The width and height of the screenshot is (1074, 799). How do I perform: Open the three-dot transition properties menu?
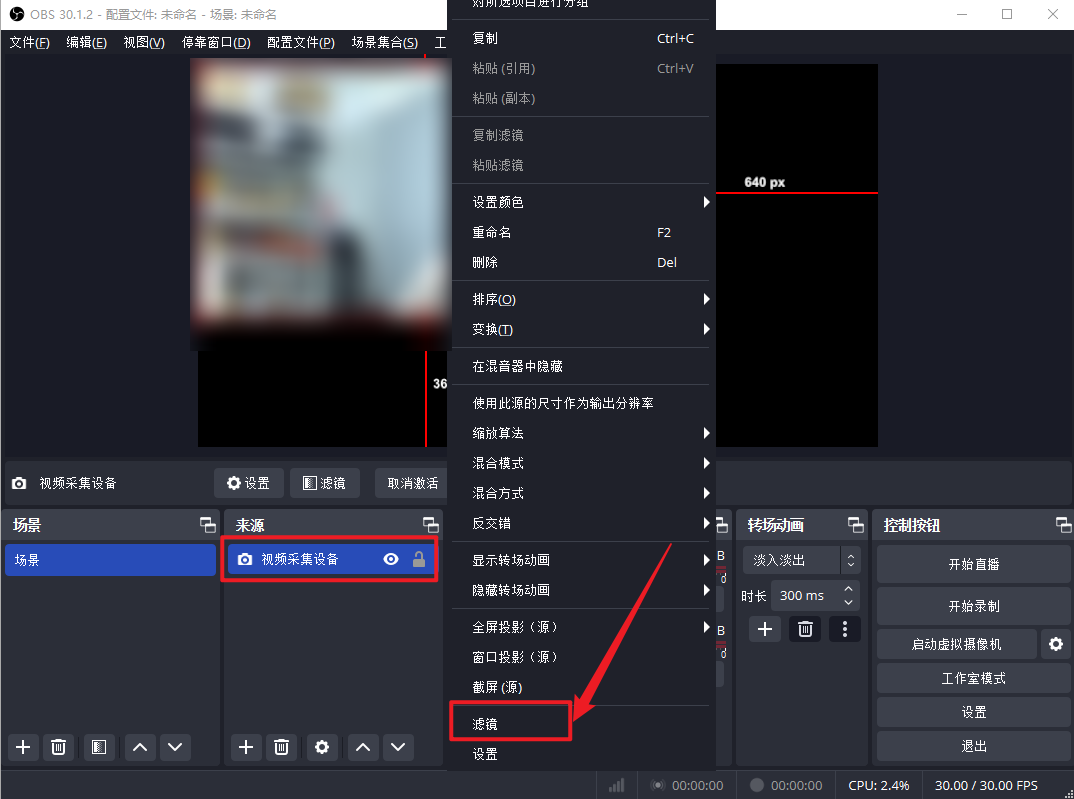tap(845, 629)
